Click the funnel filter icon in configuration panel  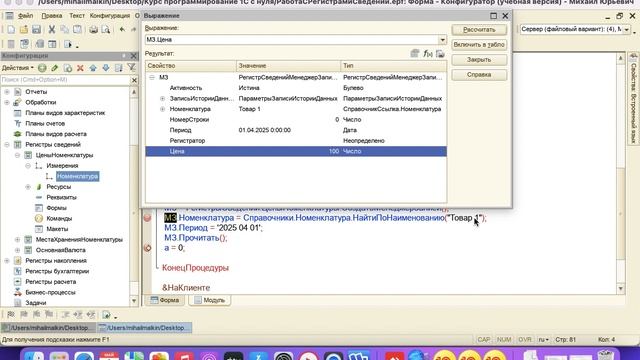coord(131,68)
